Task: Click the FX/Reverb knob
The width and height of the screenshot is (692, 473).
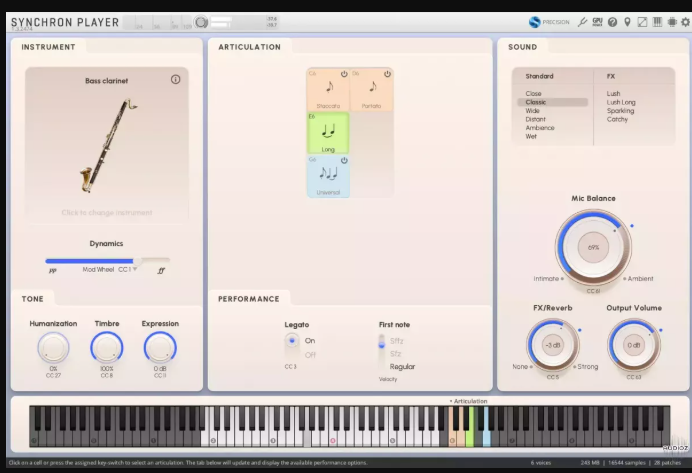Action: (x=553, y=345)
